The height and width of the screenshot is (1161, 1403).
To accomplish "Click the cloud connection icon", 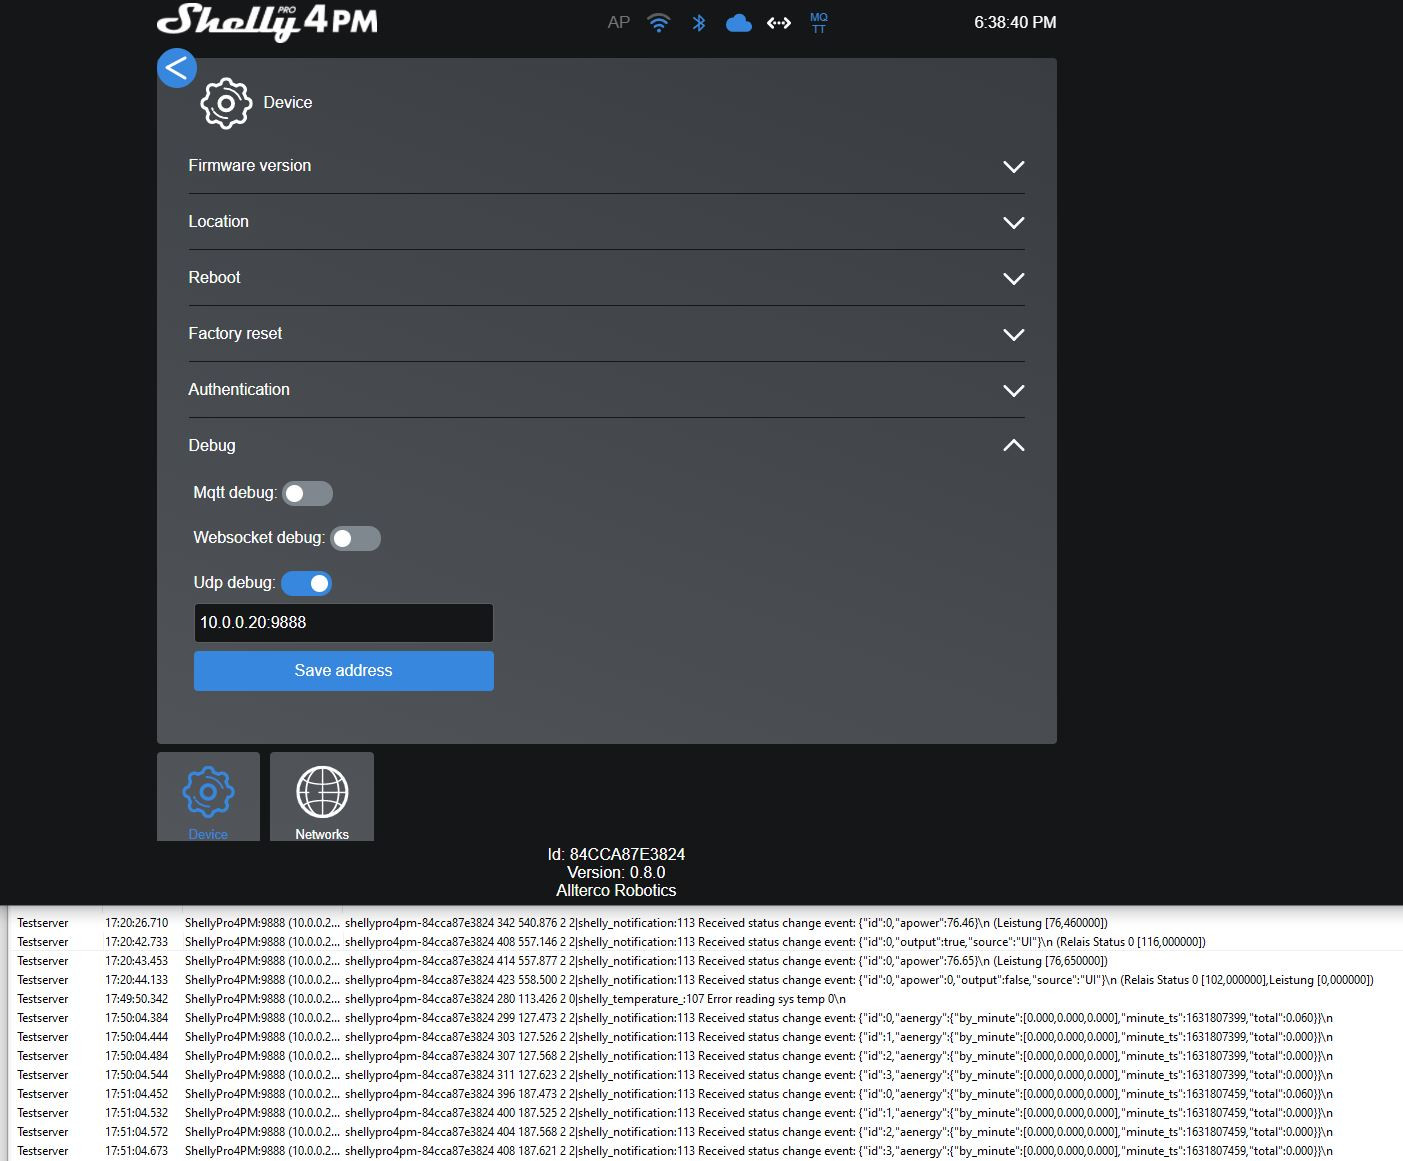I will [739, 22].
